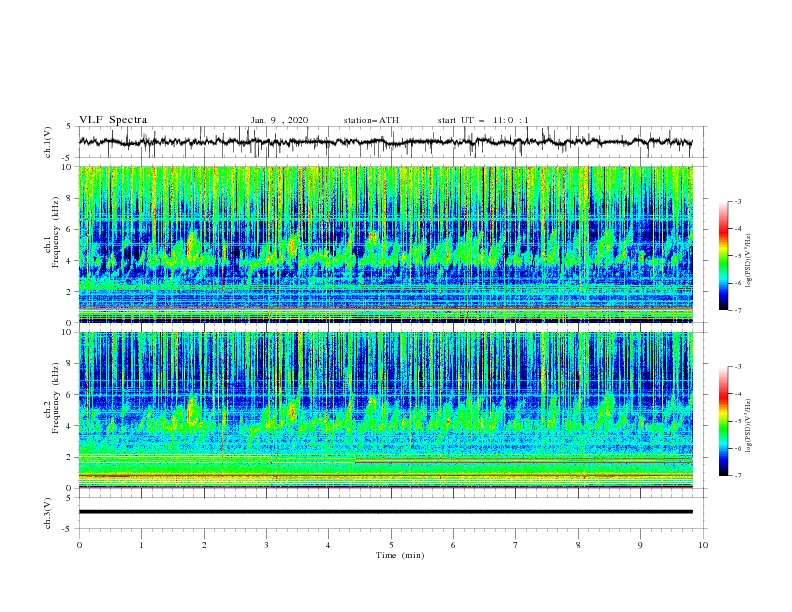Click the time axis tick label "3"

(x=266, y=545)
